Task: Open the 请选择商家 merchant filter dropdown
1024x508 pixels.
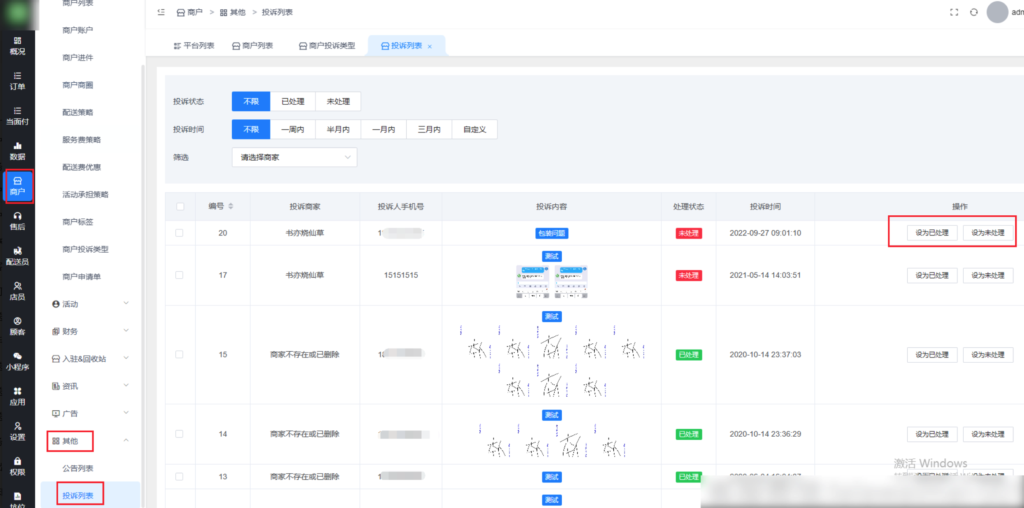Action: pos(293,157)
